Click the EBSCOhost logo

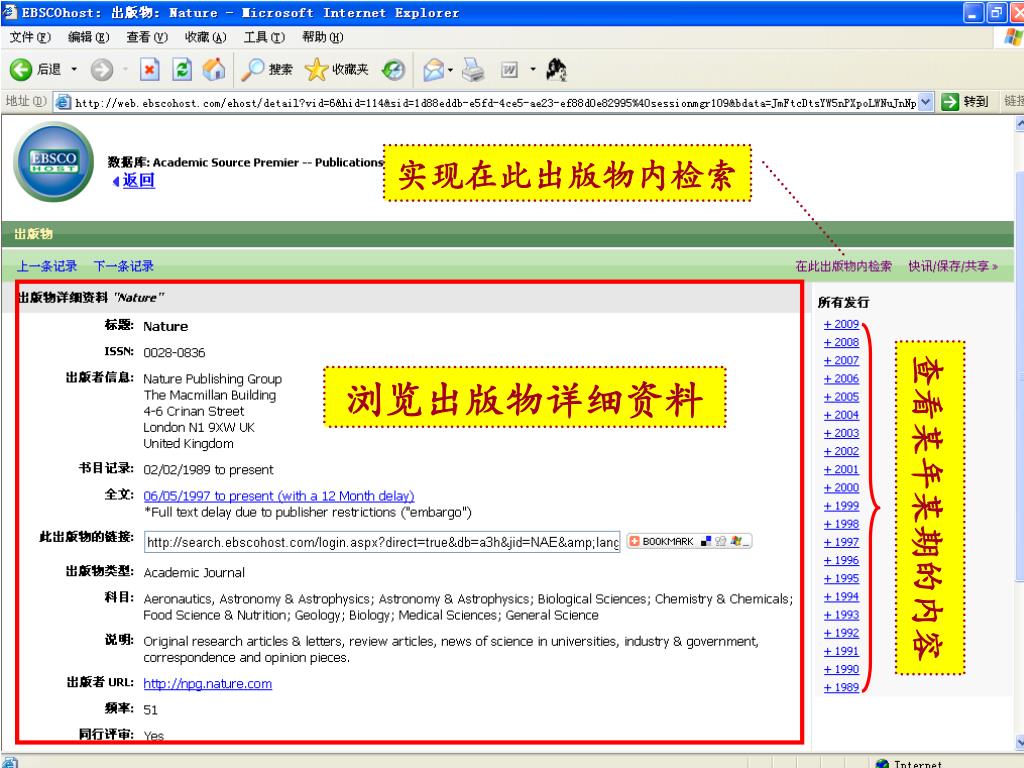pyautogui.click(x=54, y=161)
